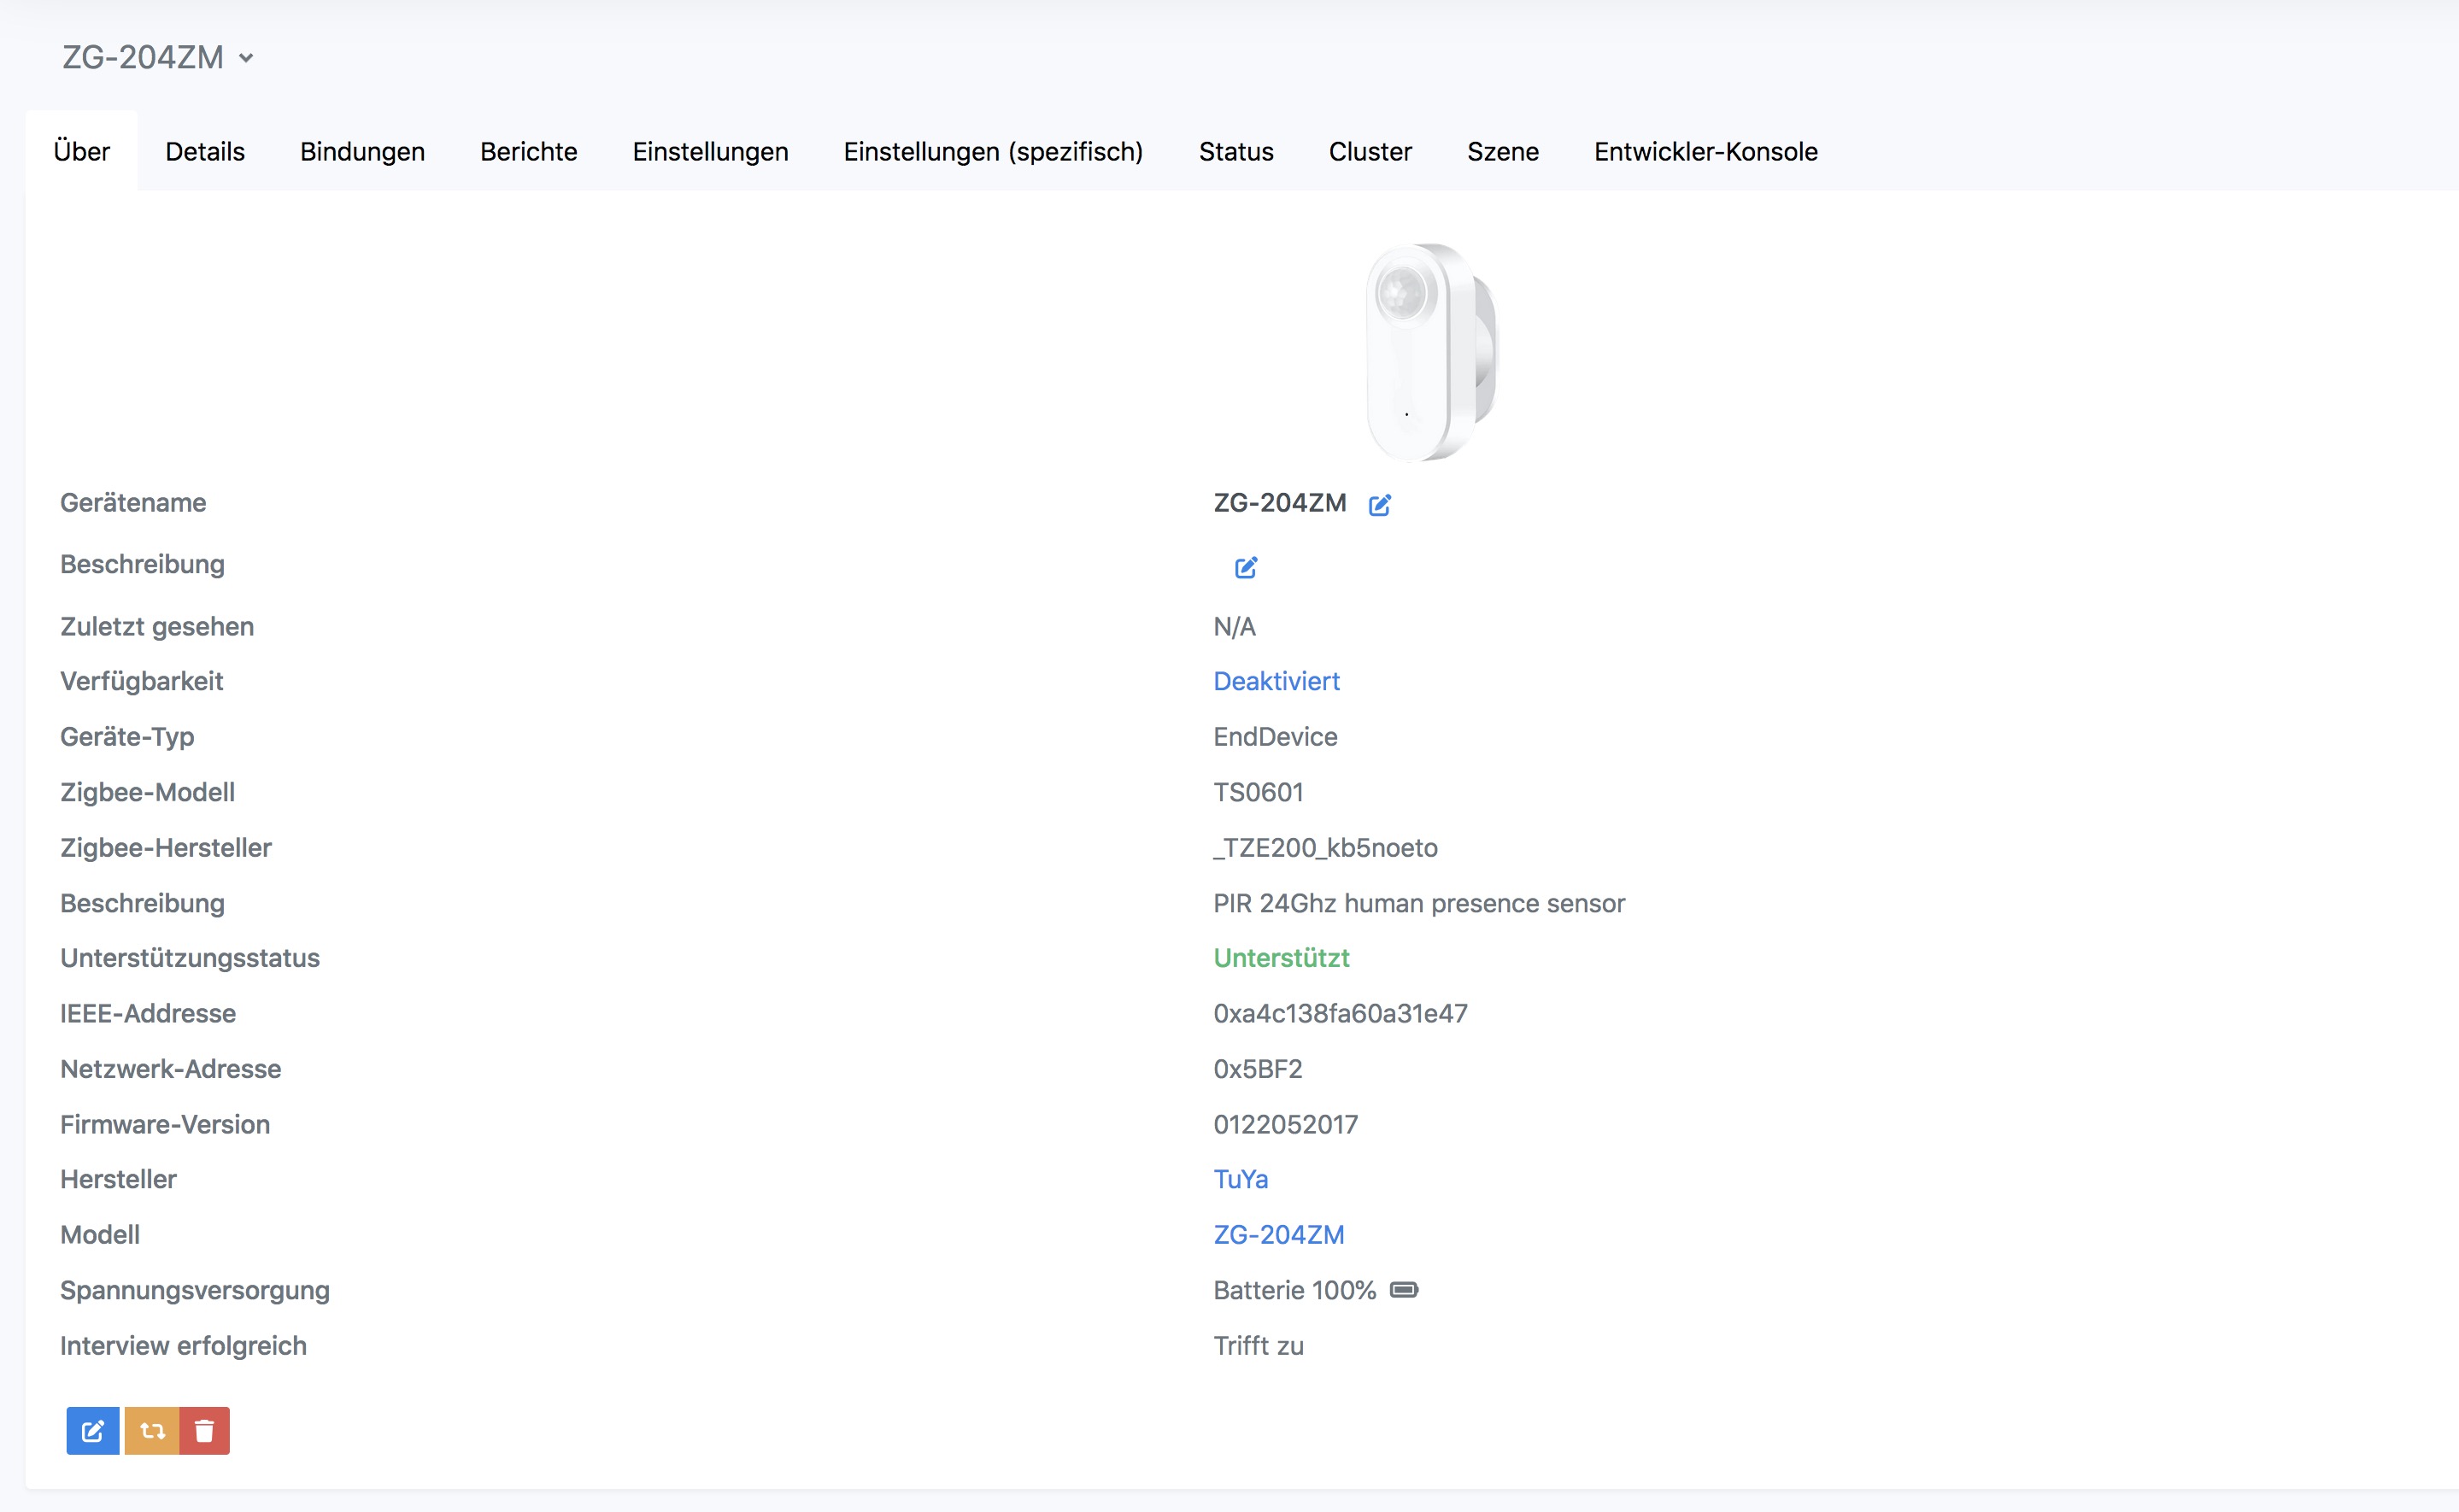
Task: Open the Bindungen tab
Action: 362,152
